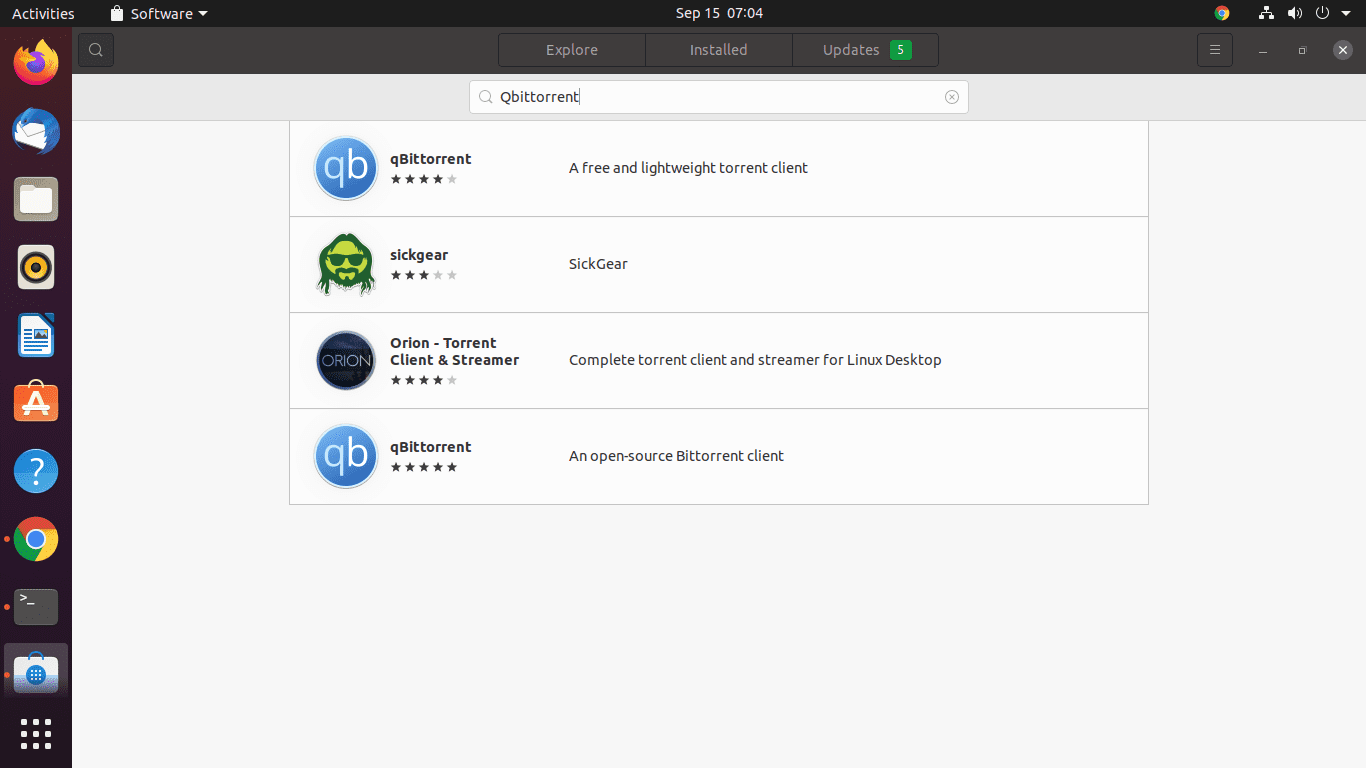Viewport: 1366px width, 768px height.
Task: Click the Updates count badge 5
Action: pyautogui.click(x=900, y=50)
